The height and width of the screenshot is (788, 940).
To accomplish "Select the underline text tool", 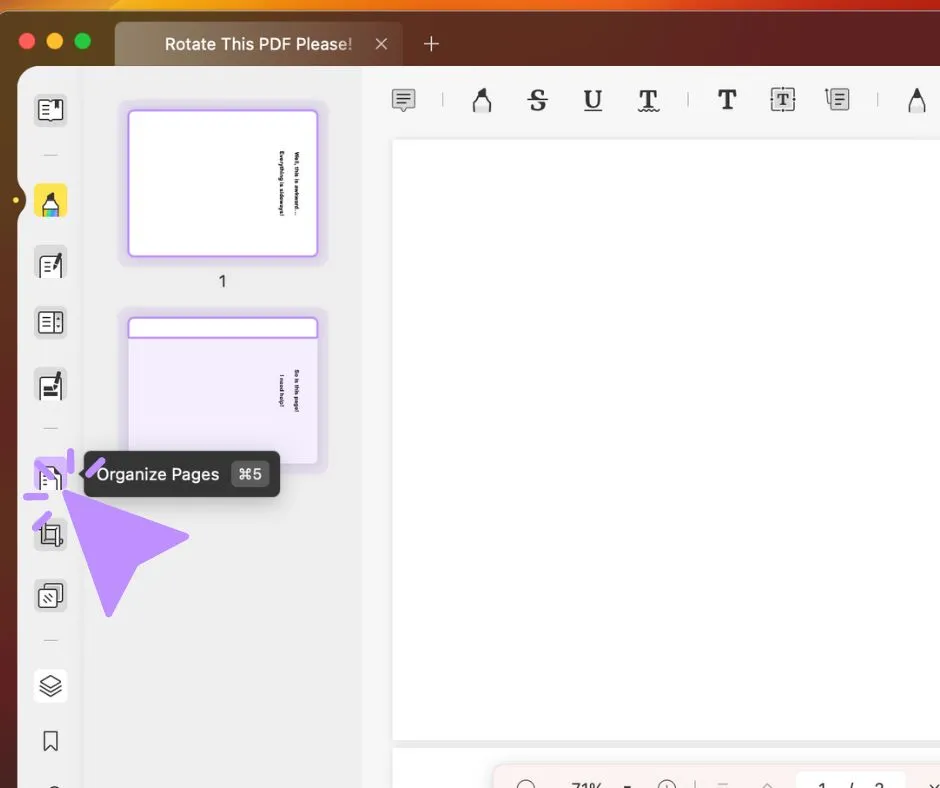I will (592, 100).
